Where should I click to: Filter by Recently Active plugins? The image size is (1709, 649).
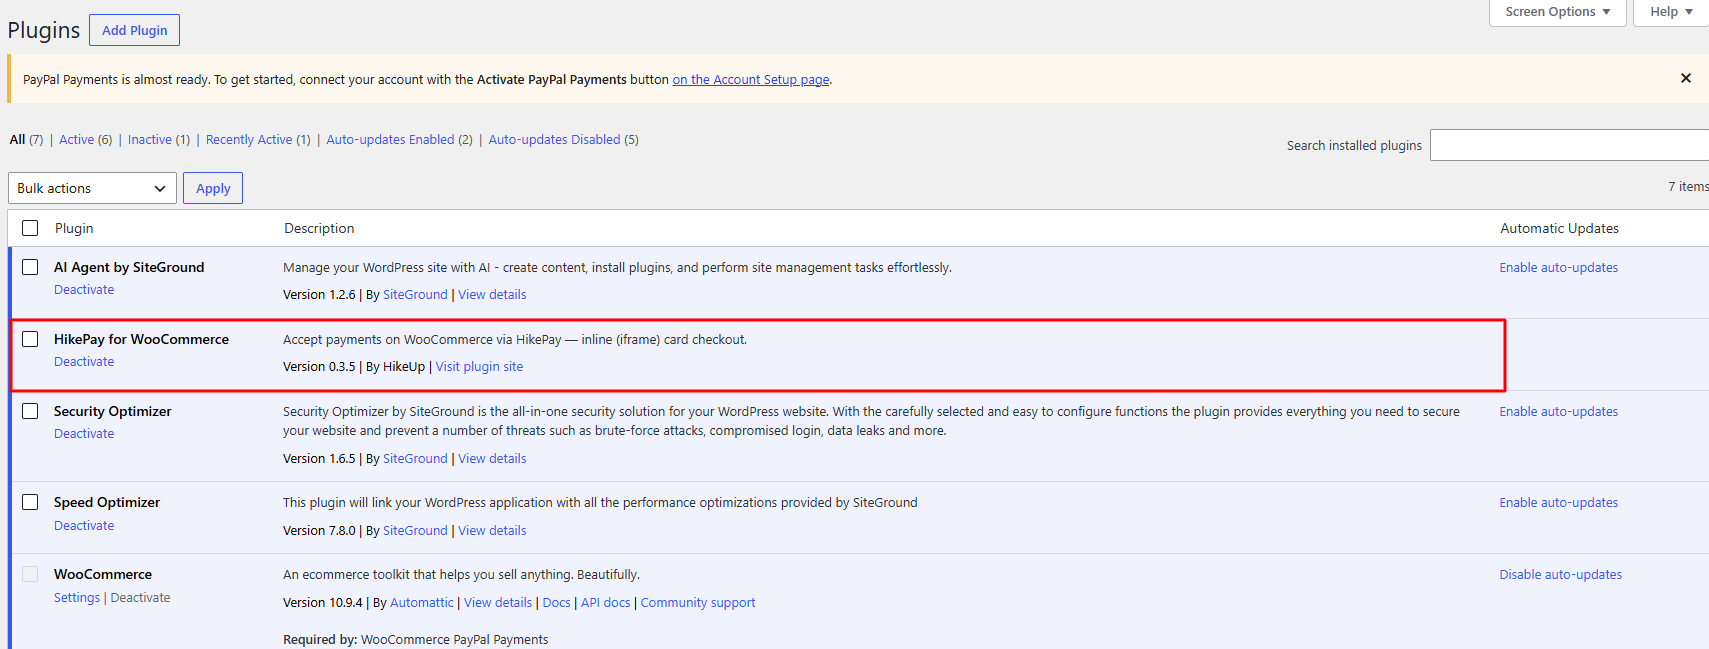[x=249, y=140]
